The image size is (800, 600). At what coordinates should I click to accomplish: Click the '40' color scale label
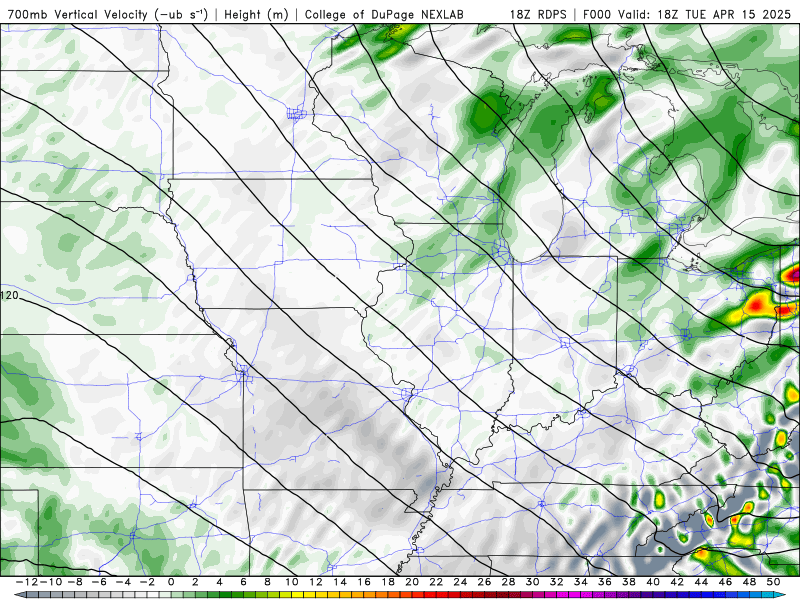653,582
